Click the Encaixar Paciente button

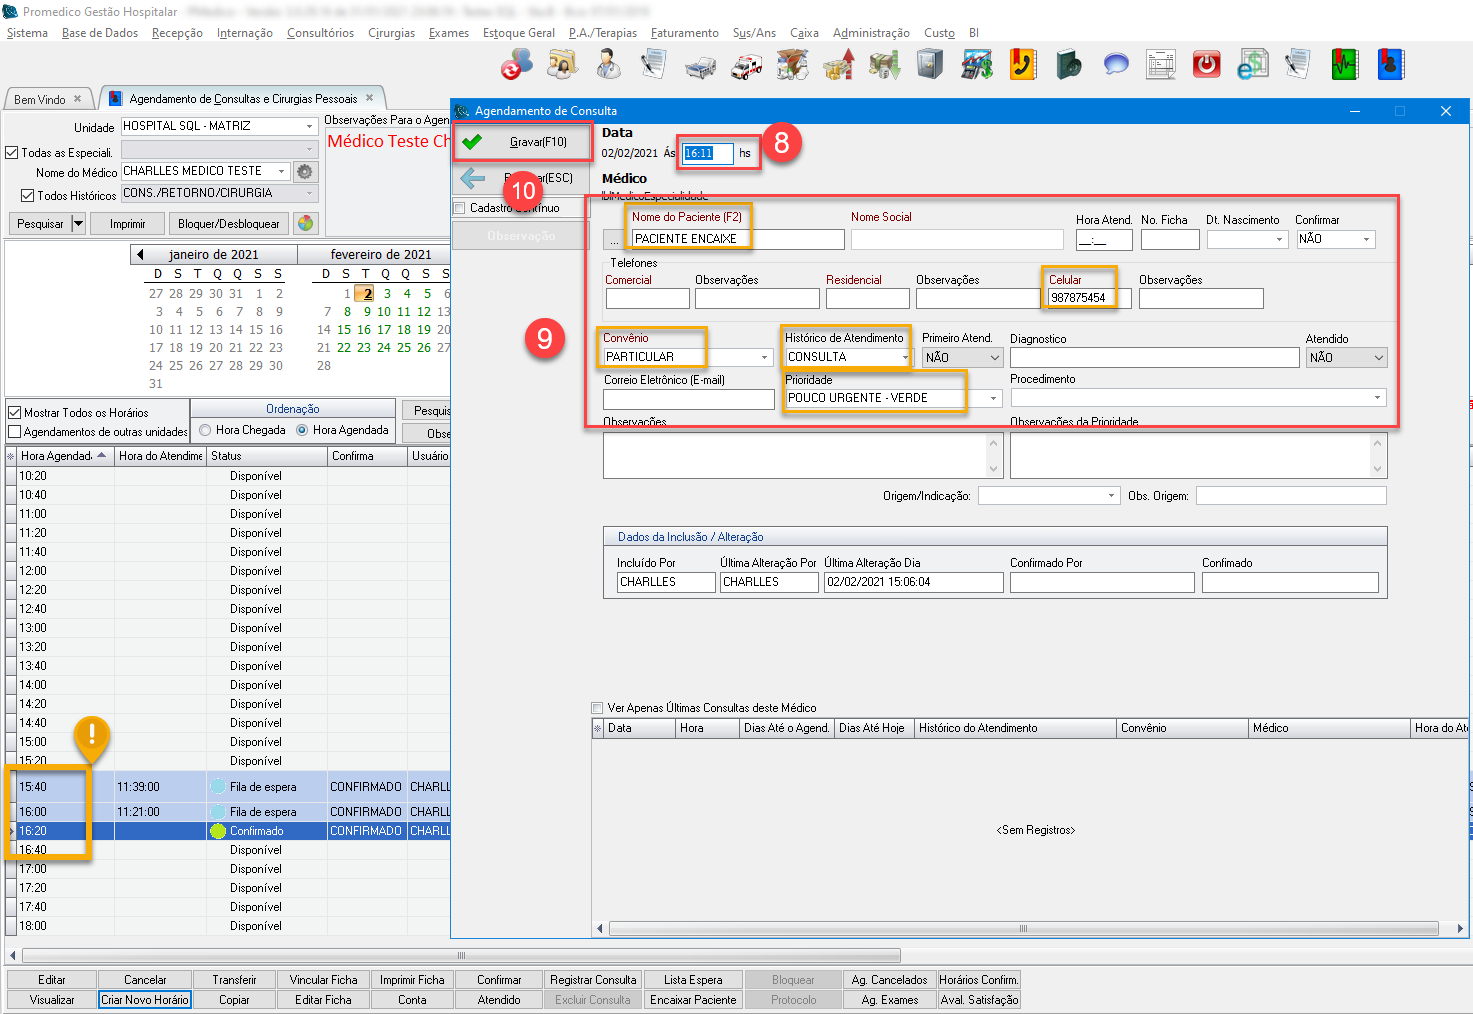pyautogui.click(x=693, y=999)
